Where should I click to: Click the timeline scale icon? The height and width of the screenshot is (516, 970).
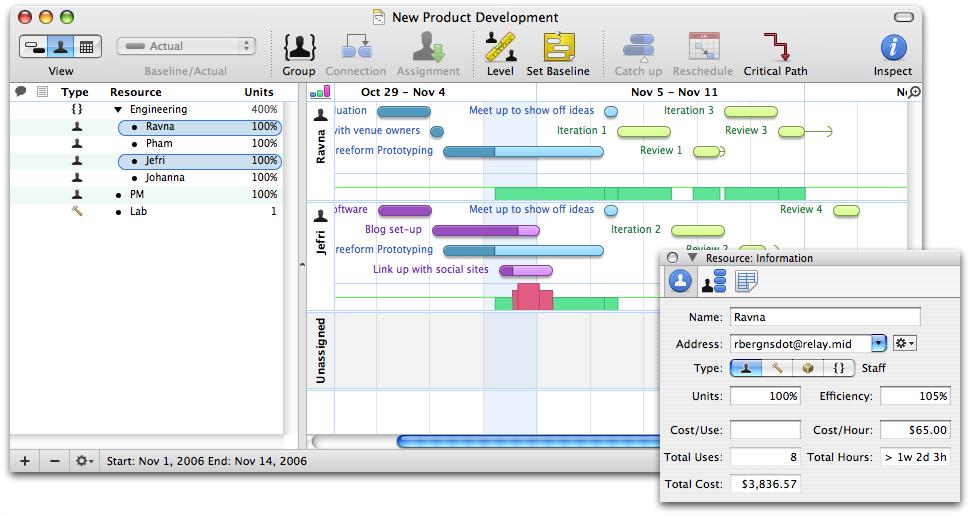coord(320,92)
